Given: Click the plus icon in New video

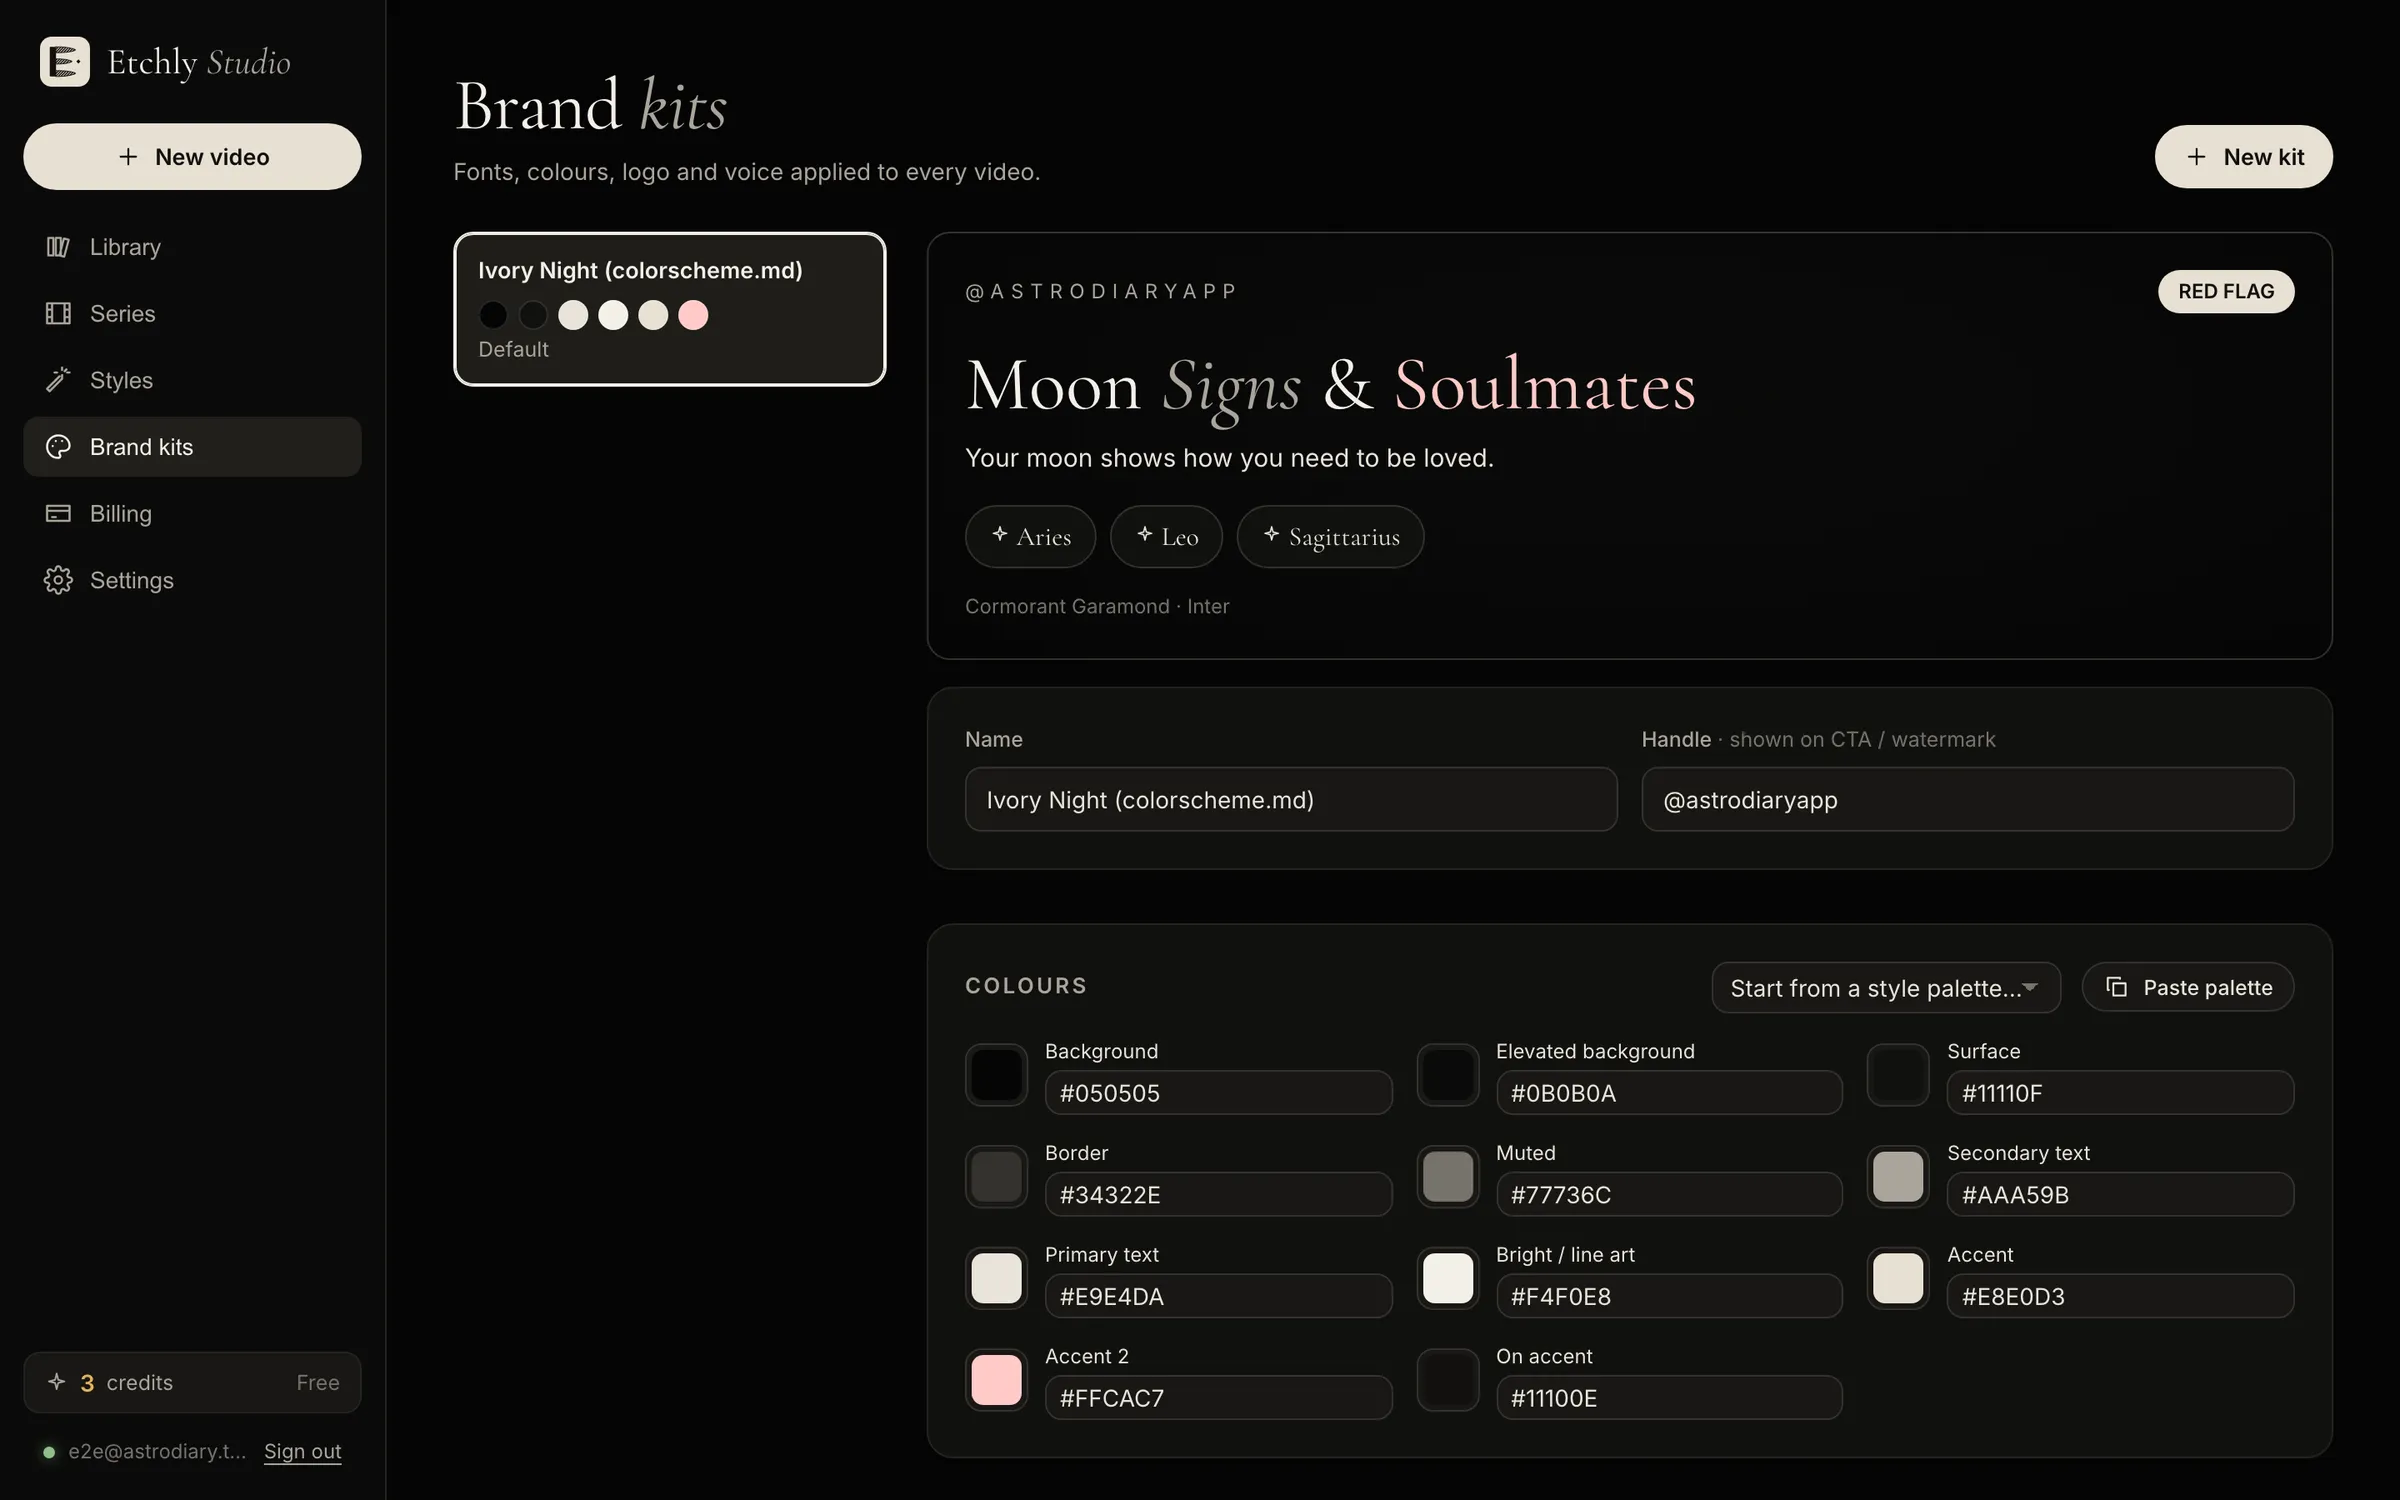Looking at the screenshot, I should click(x=128, y=157).
